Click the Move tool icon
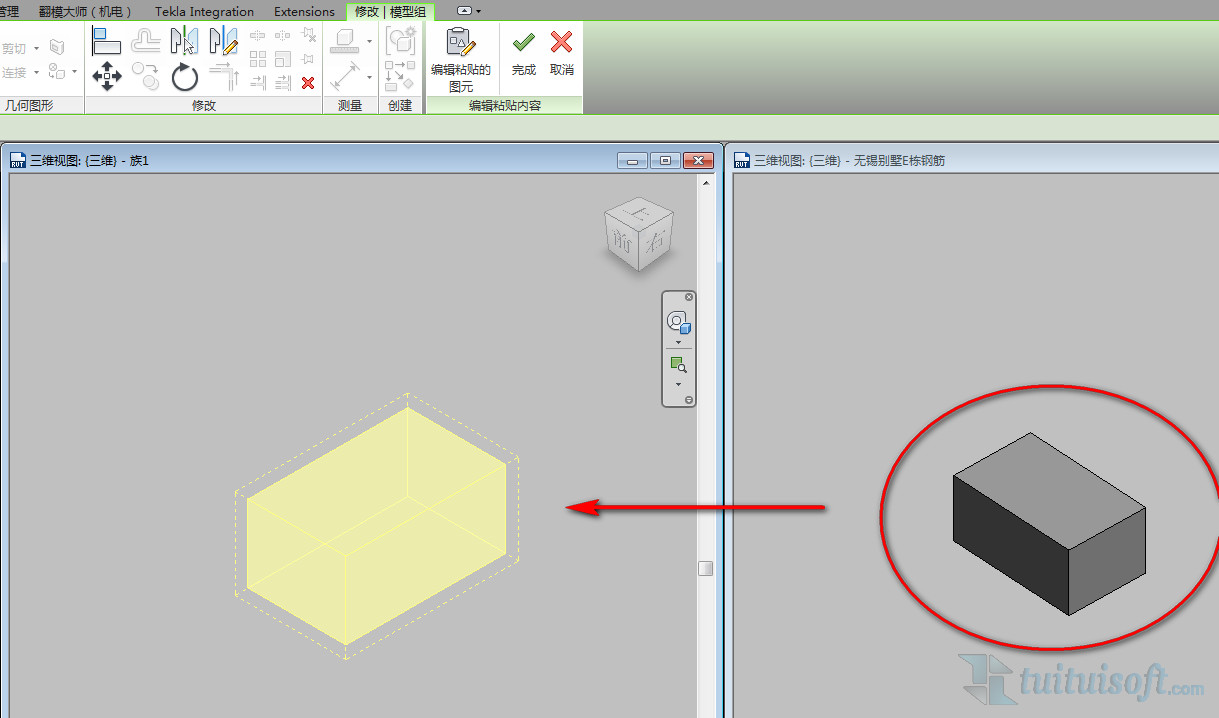This screenshot has width=1219, height=718. click(x=107, y=76)
